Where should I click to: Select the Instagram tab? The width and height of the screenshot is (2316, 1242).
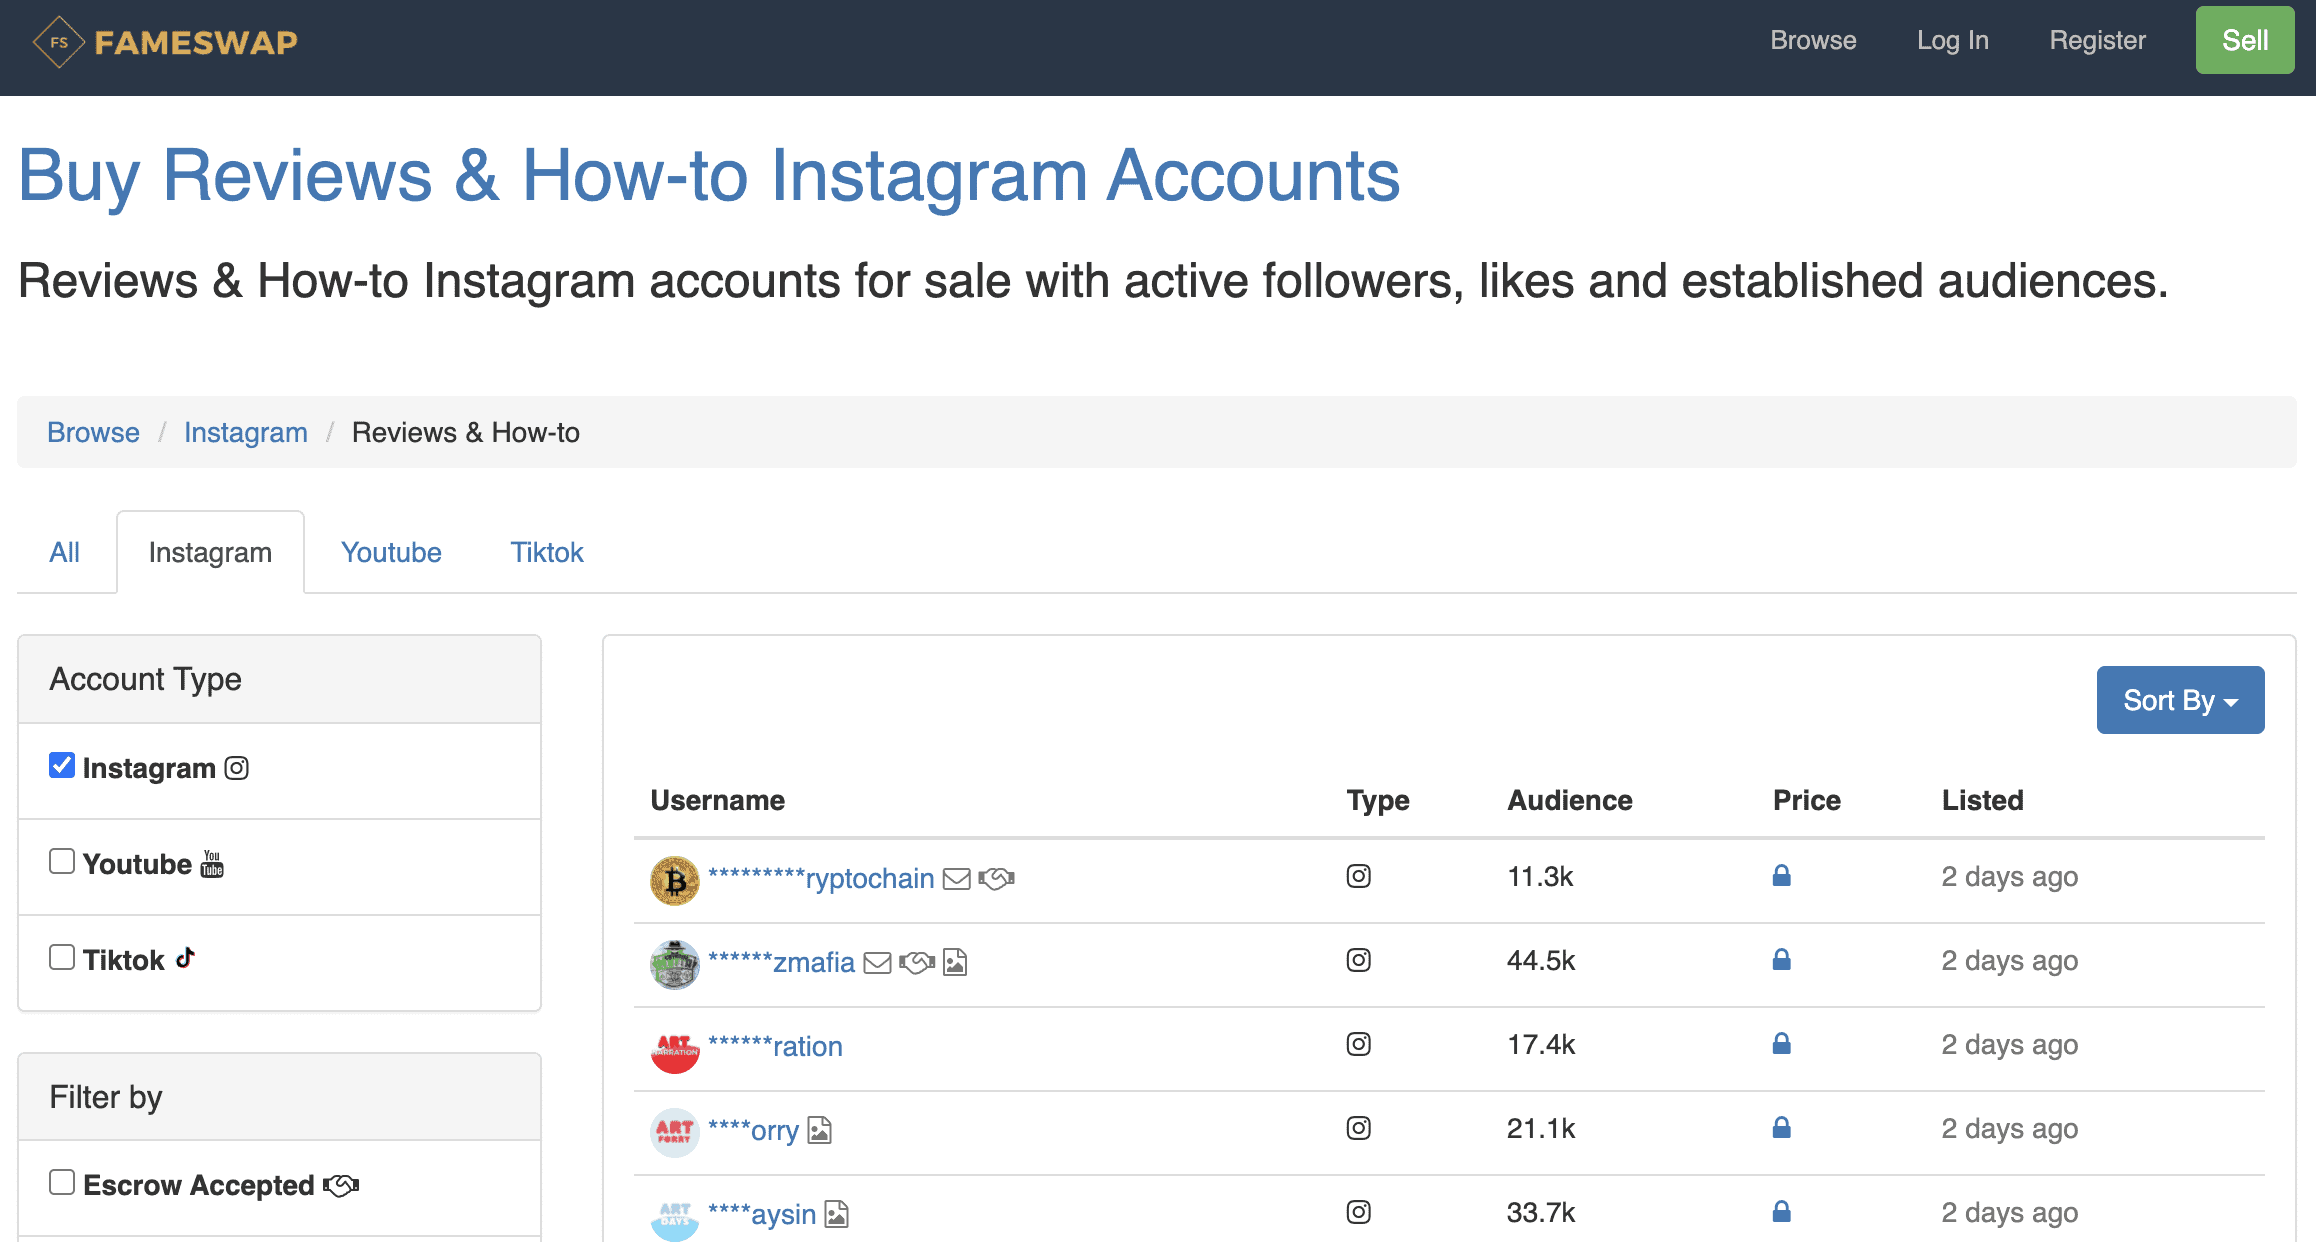[x=210, y=550]
